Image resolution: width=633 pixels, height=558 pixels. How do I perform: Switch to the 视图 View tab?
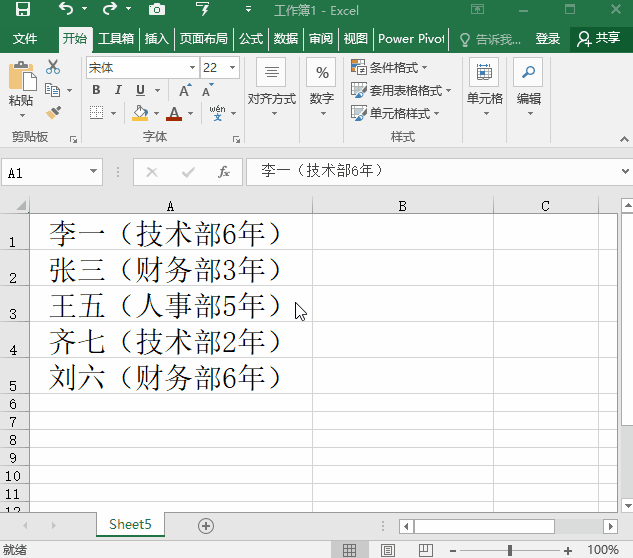(356, 39)
